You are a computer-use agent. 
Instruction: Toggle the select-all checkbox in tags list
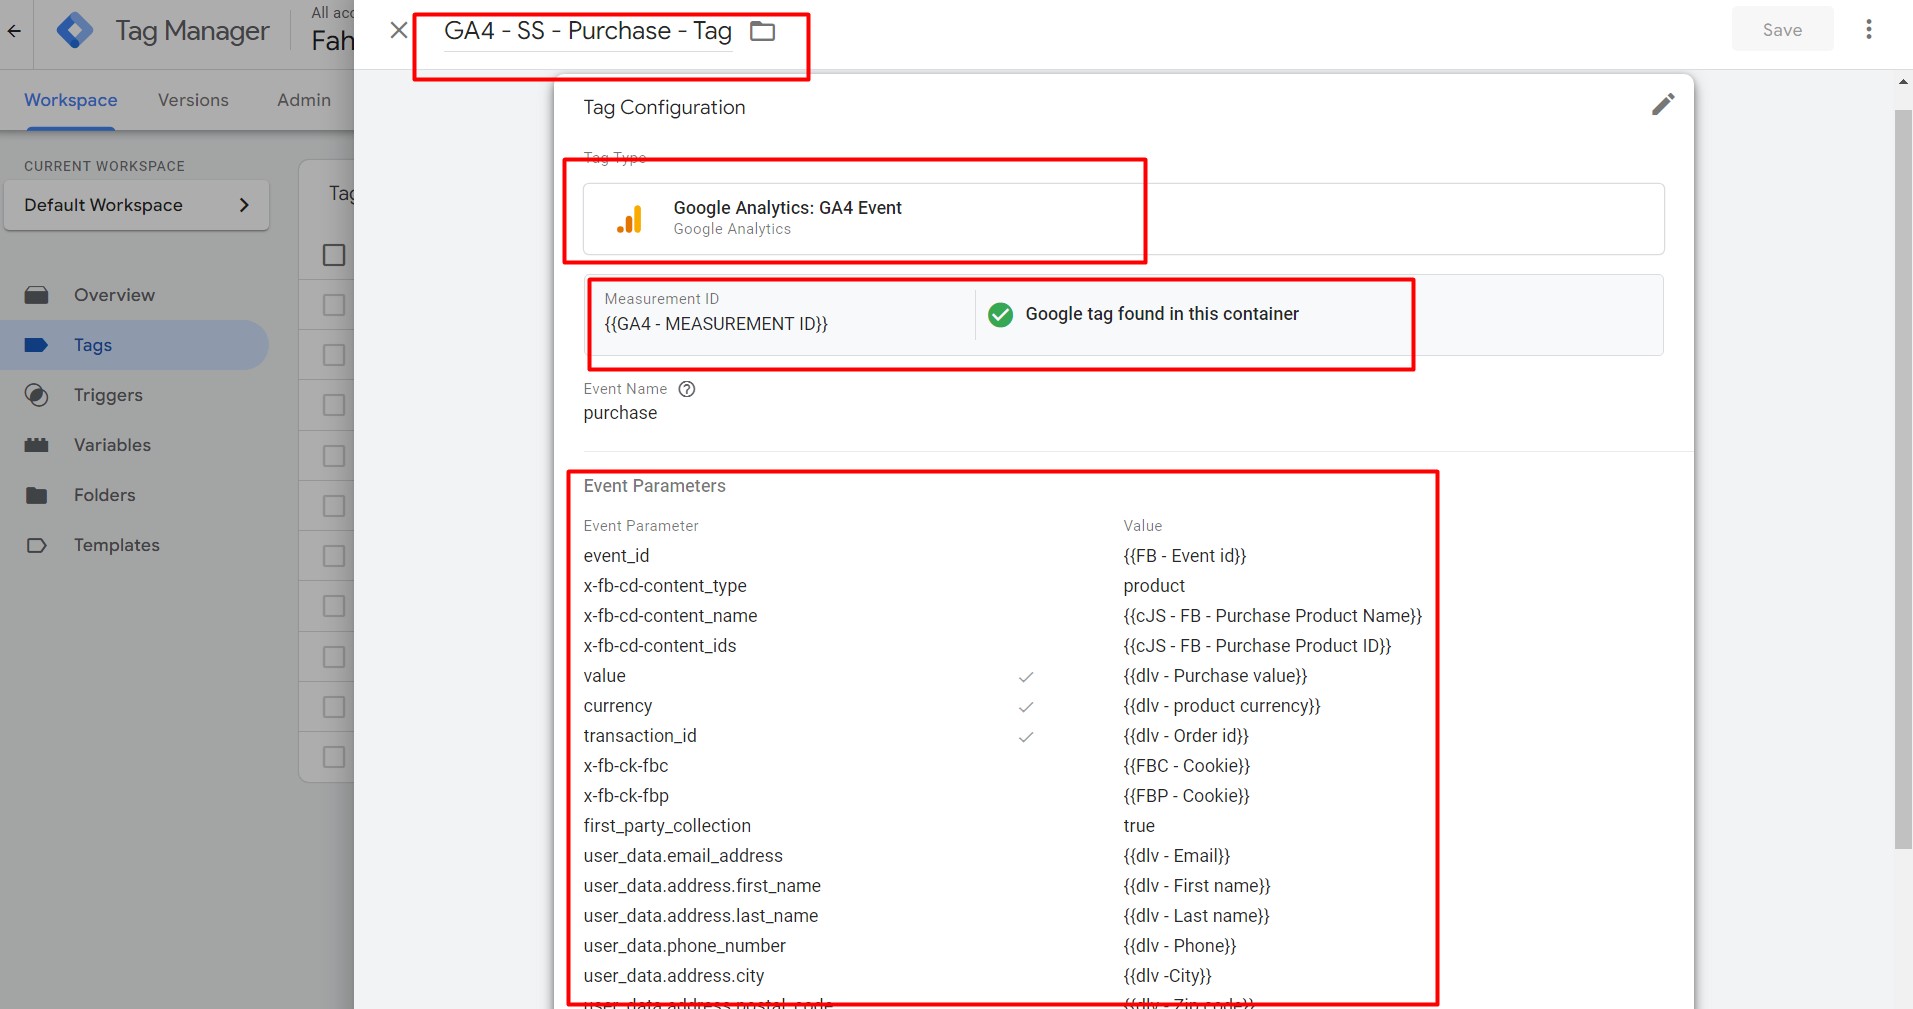click(x=334, y=255)
